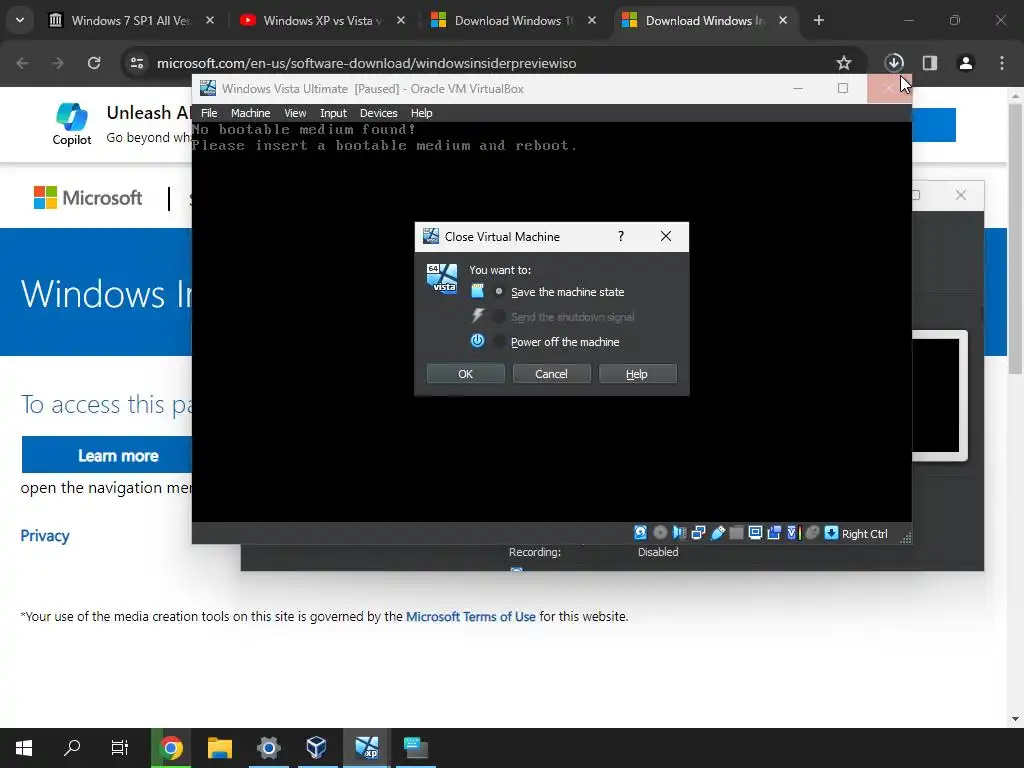The height and width of the screenshot is (768, 1024).
Task: Open Chrome three-dot menu
Action: 1001,63
